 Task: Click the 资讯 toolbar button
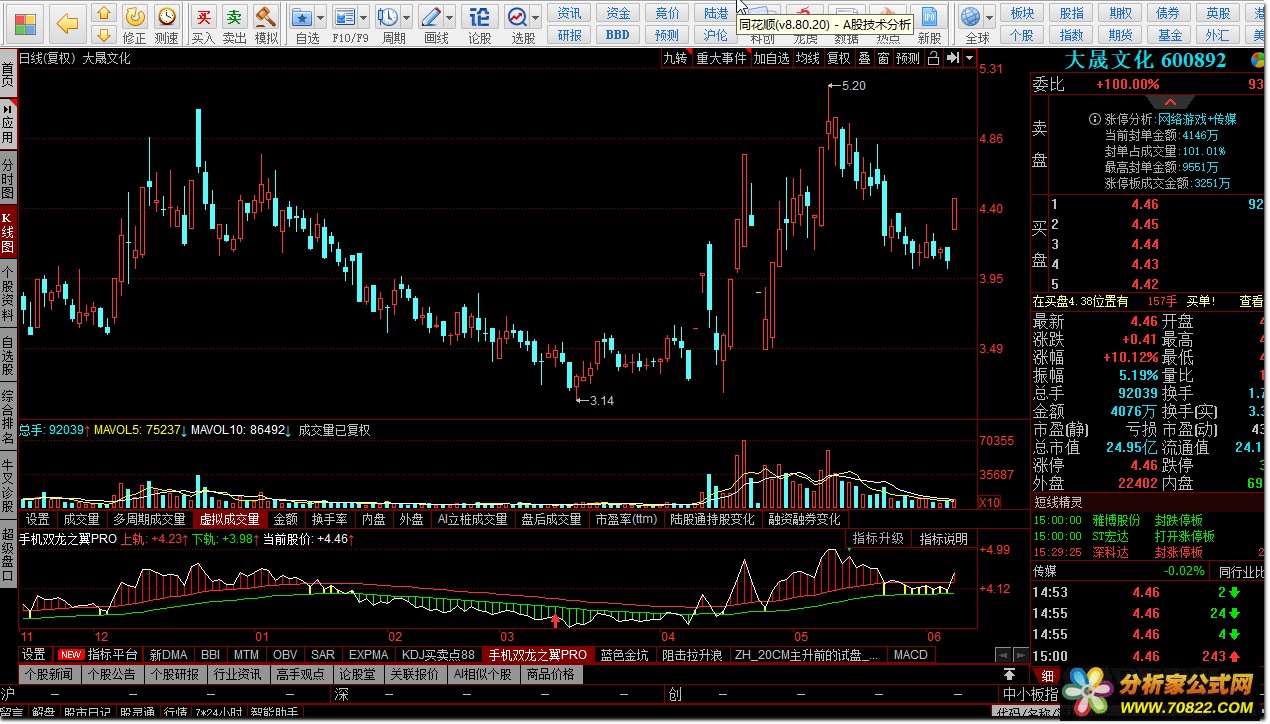(569, 13)
